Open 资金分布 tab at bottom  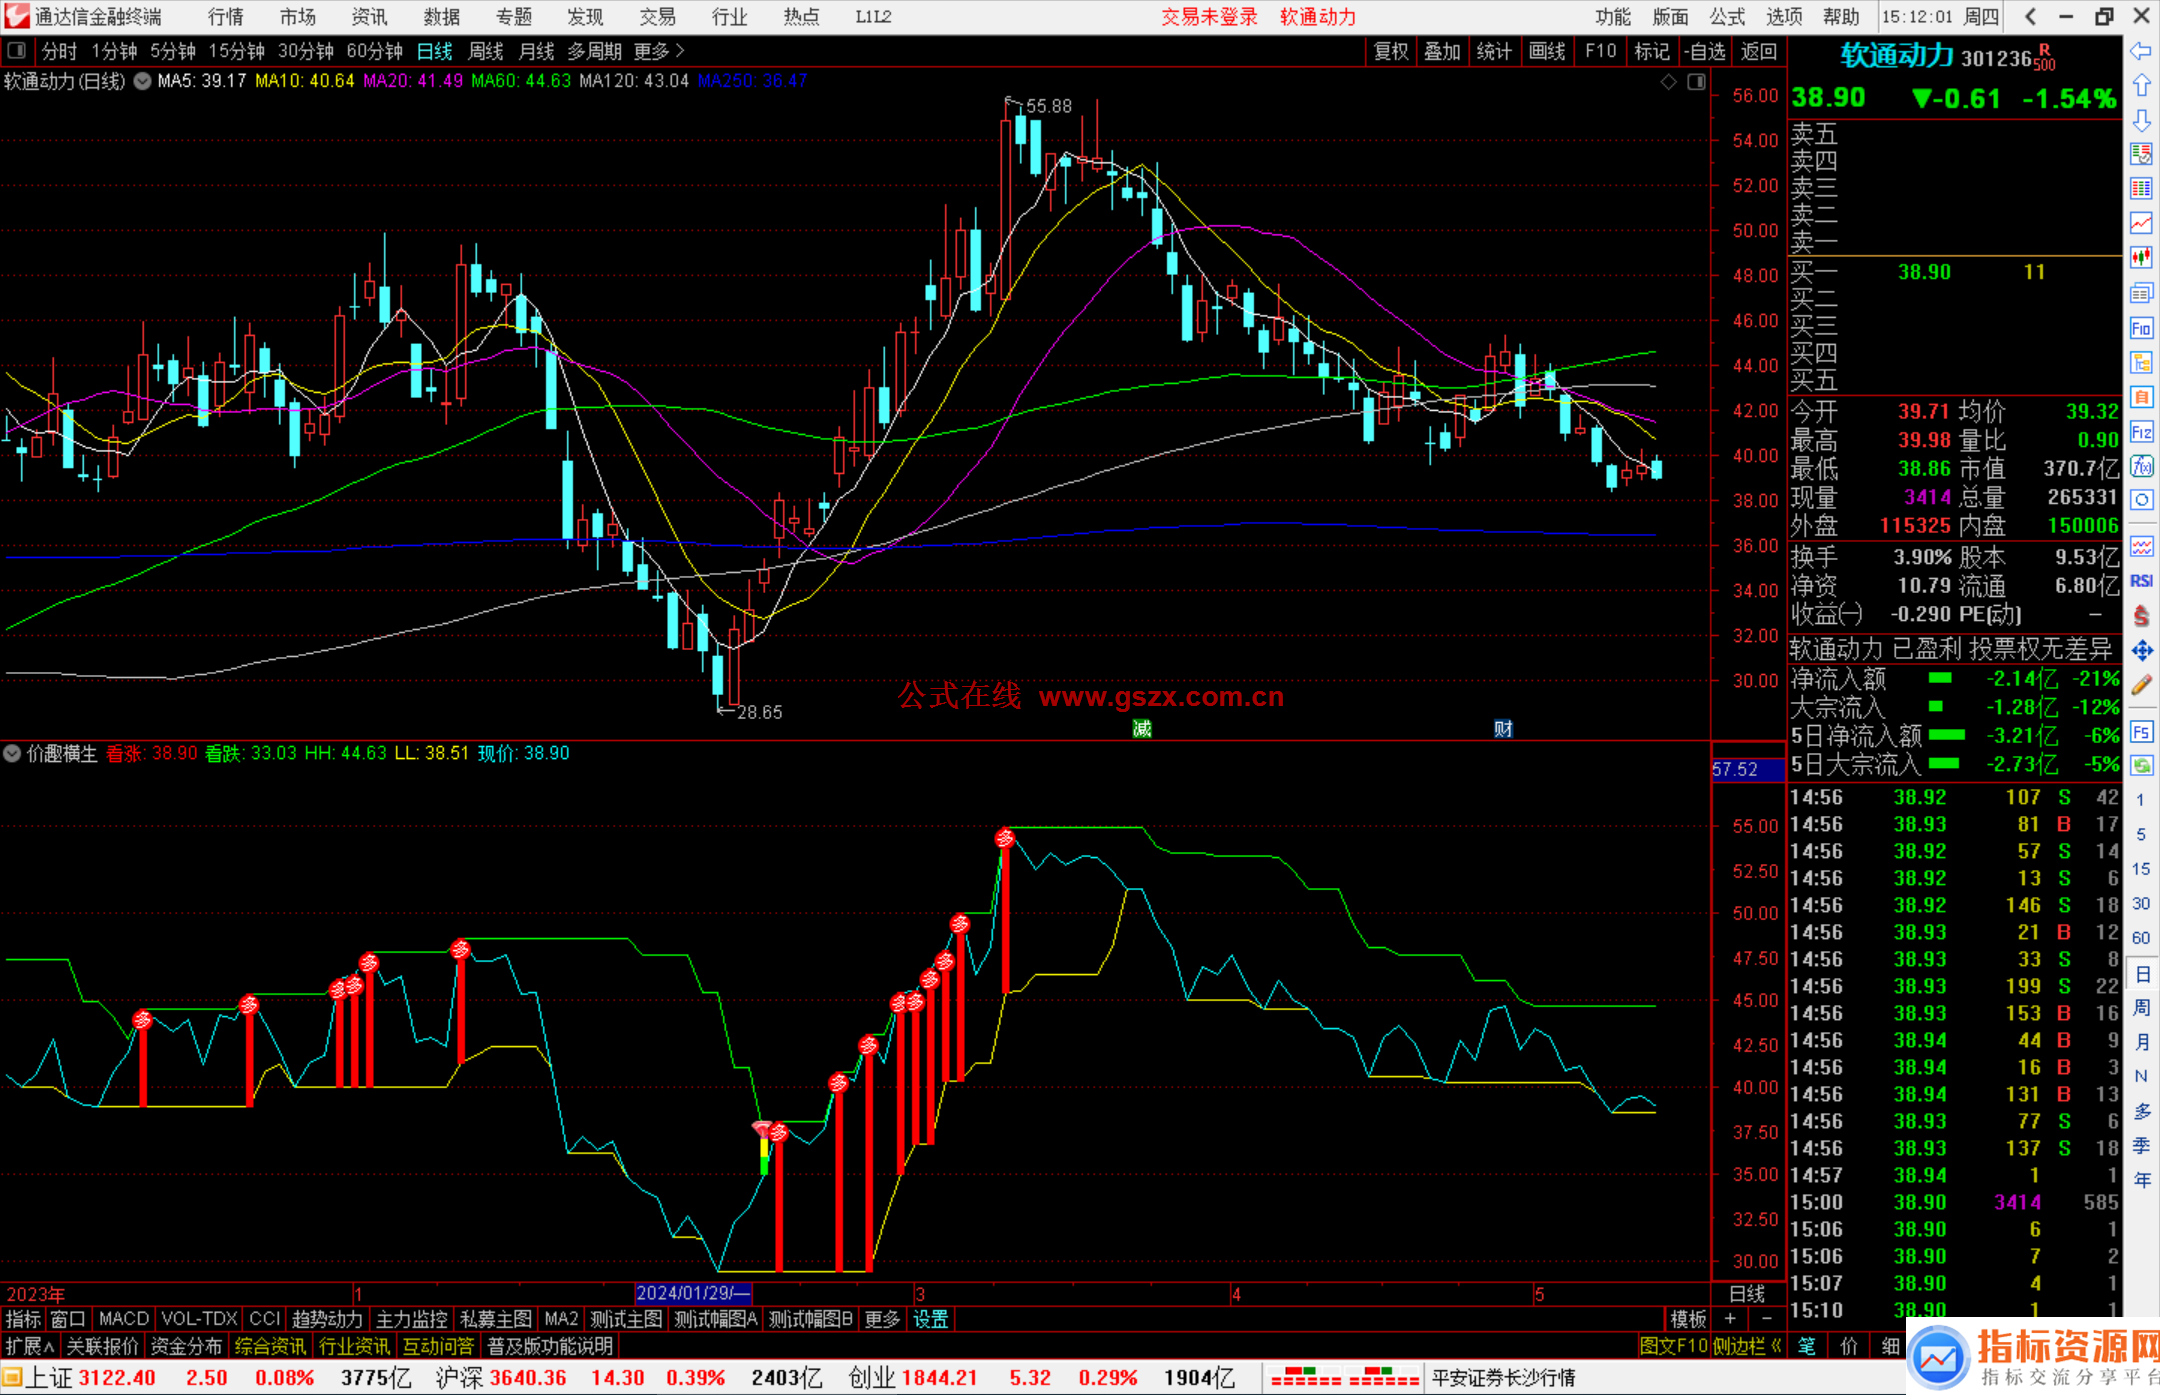coord(186,1346)
